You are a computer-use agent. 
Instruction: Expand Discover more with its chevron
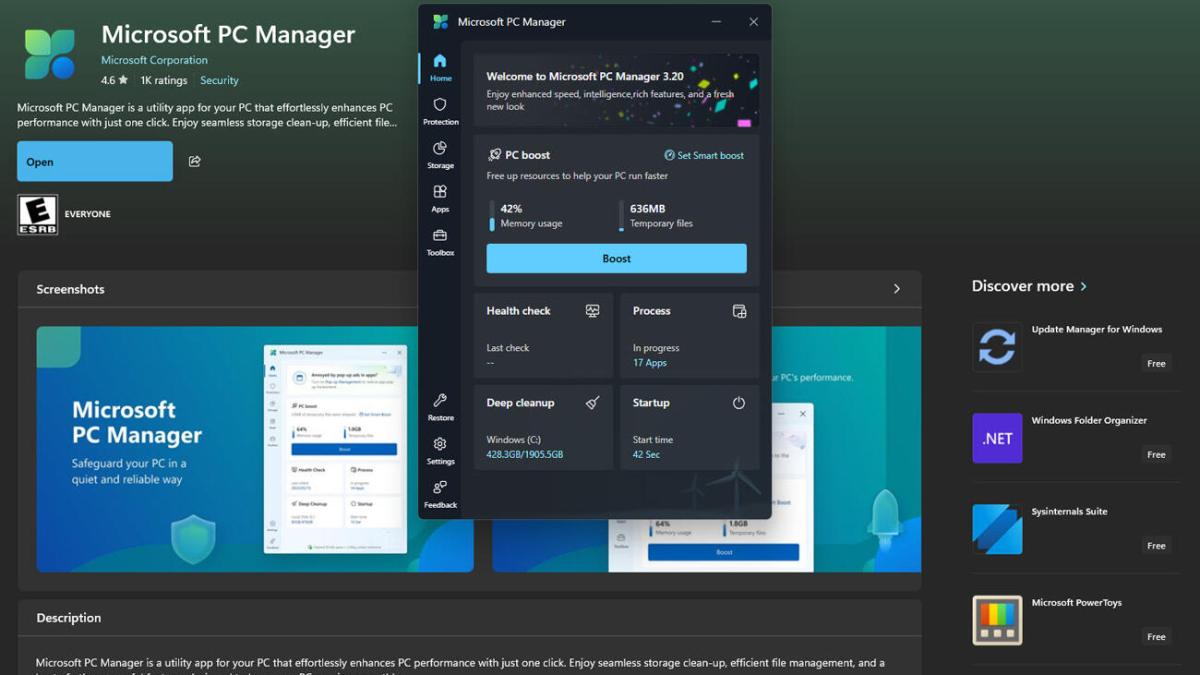tap(1083, 286)
